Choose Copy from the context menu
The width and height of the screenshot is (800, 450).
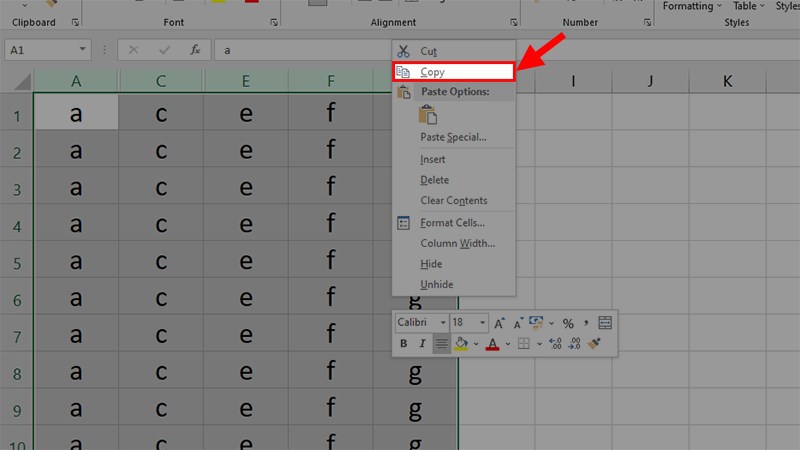[454, 72]
